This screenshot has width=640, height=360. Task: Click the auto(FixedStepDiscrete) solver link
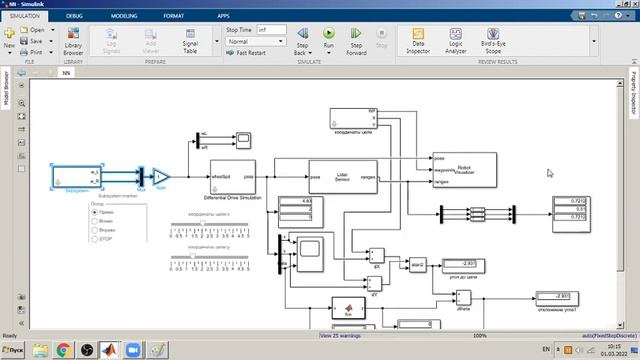click(609, 336)
